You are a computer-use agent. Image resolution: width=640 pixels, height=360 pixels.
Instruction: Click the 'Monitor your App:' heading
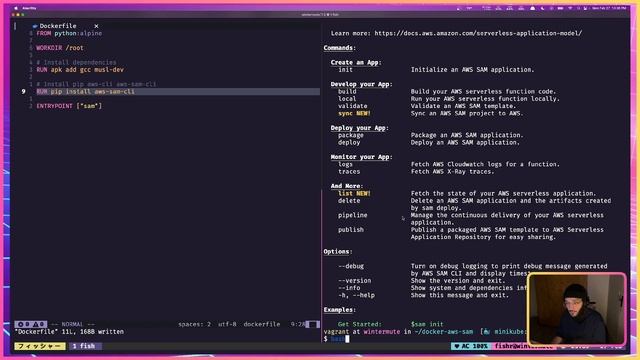pos(361,157)
